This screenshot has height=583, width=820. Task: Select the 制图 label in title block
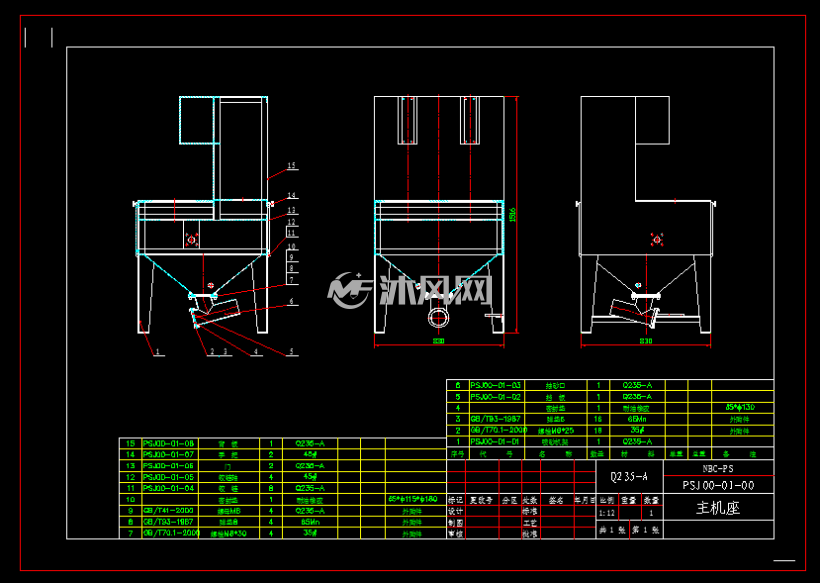tap(455, 522)
